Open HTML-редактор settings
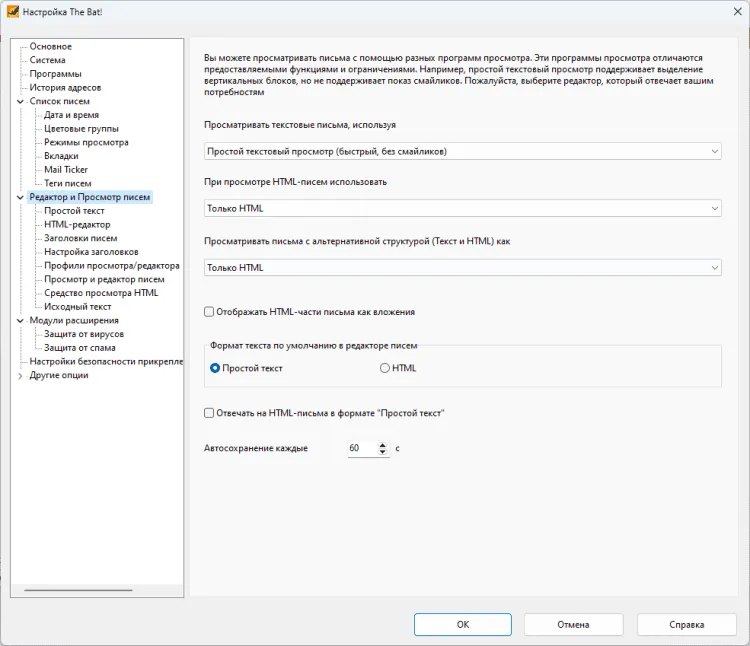This screenshot has height=646, width=750. pos(77,224)
